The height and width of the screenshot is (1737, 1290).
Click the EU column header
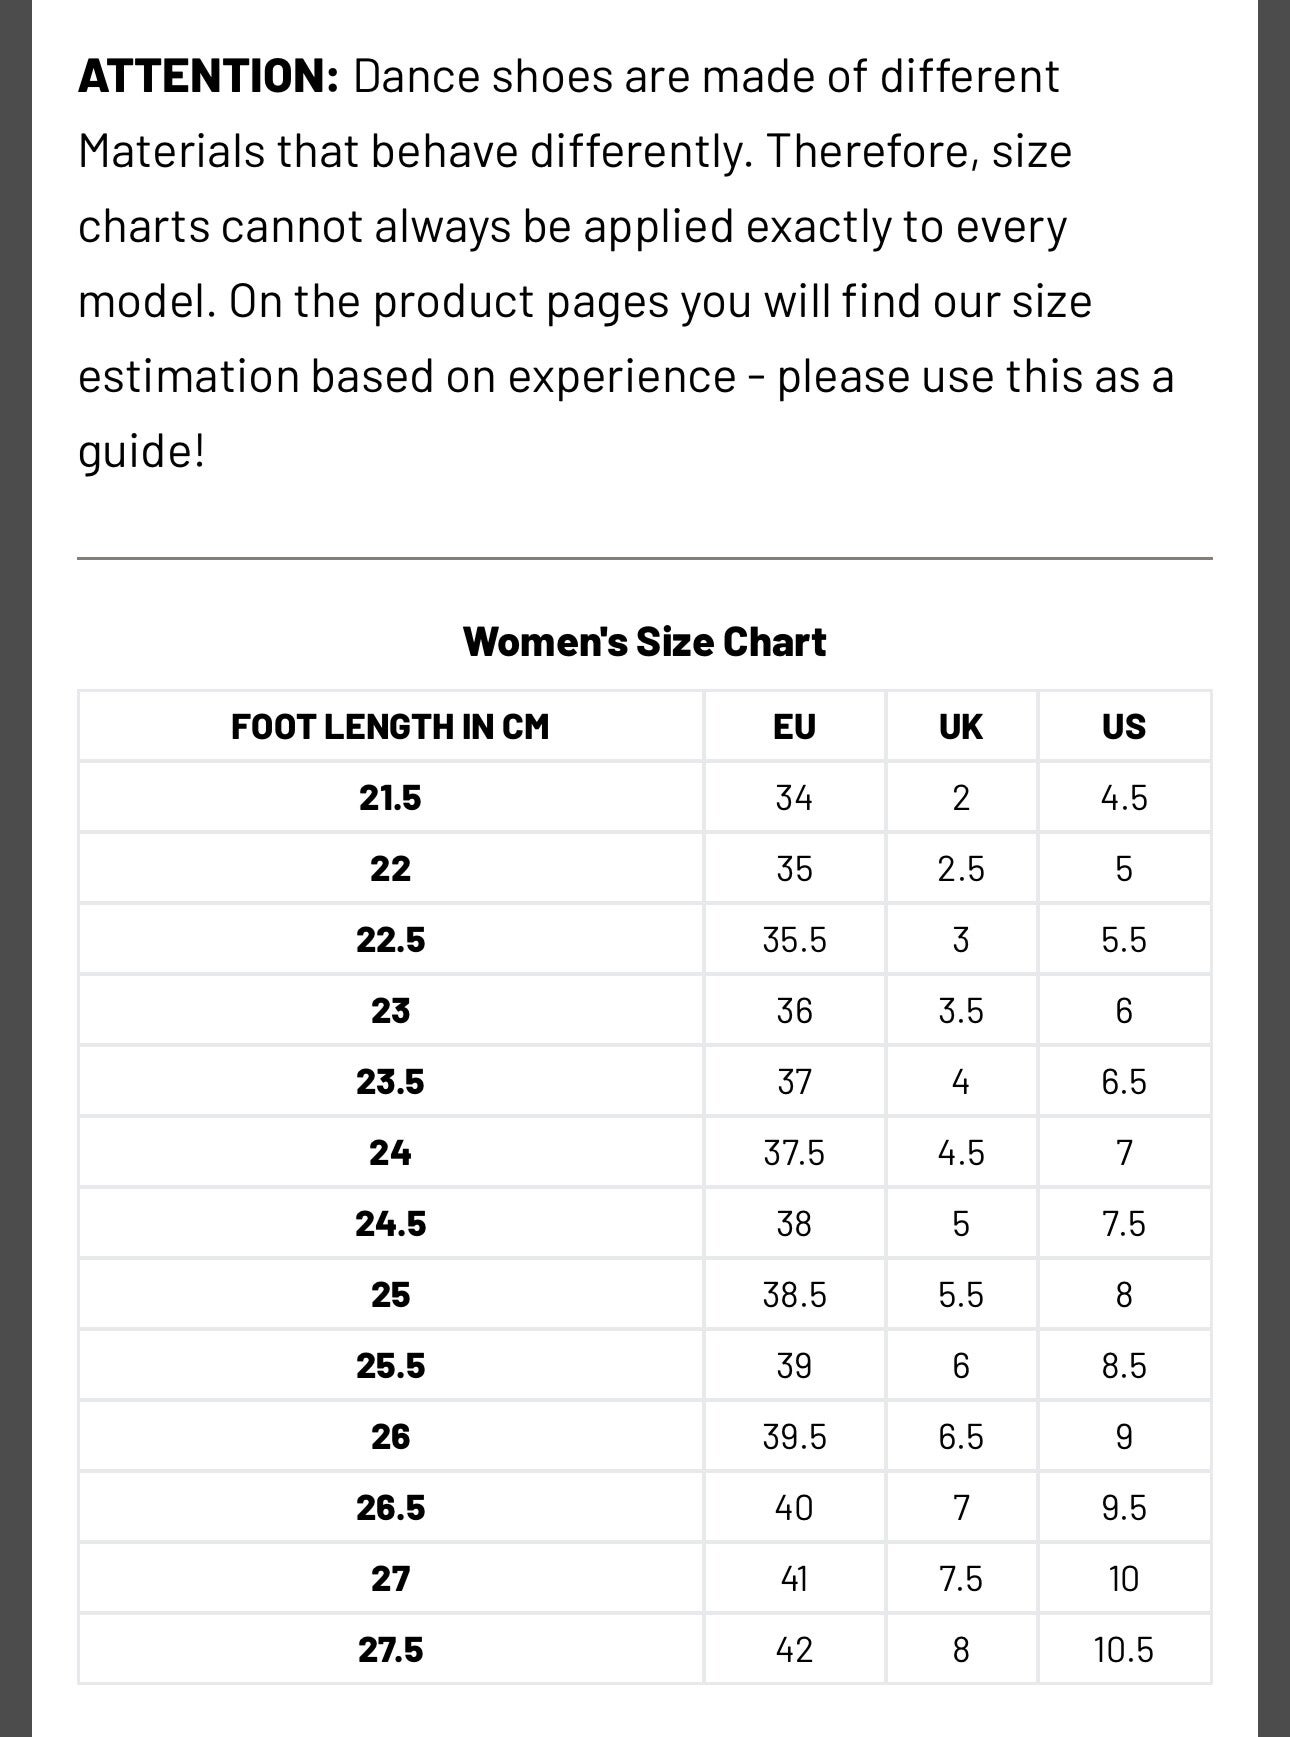pyautogui.click(x=794, y=726)
